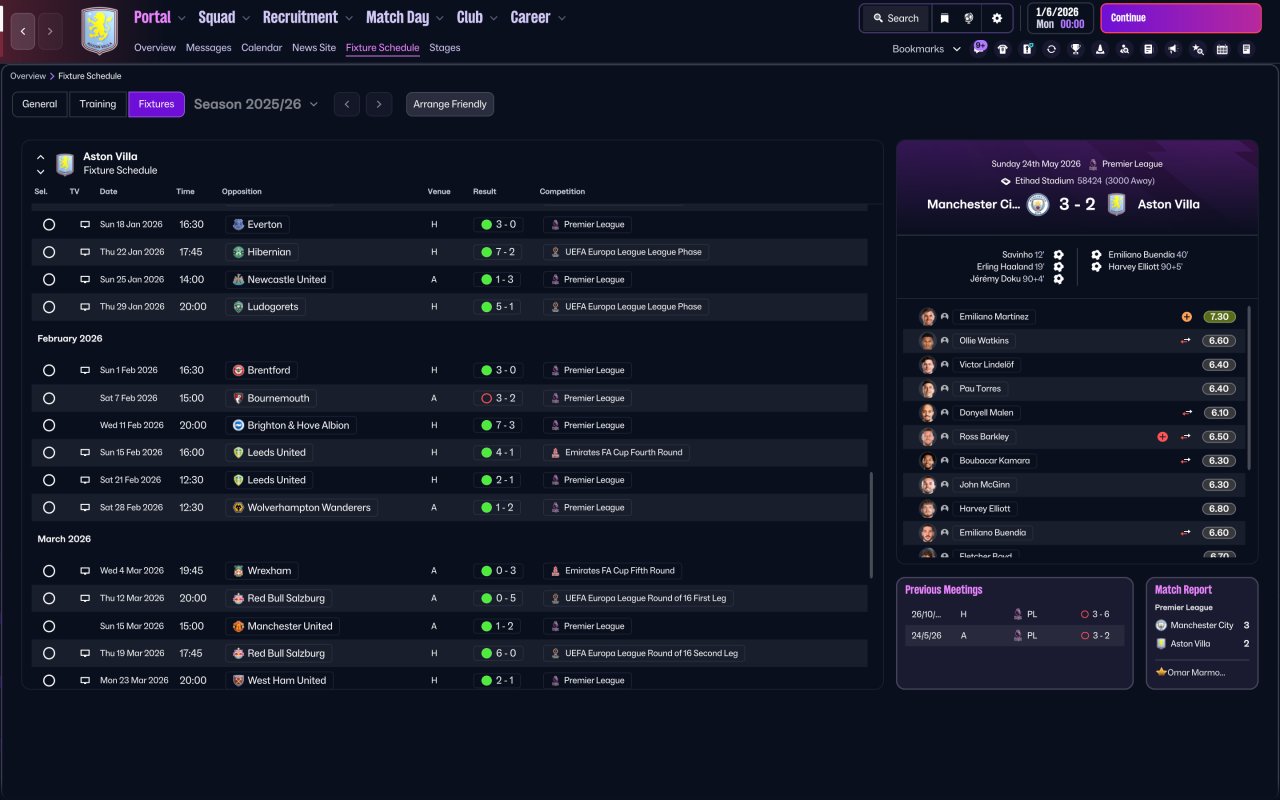Click the Hibernian club badge icon
Image resolution: width=1280 pixels, height=800 pixels.
coord(238,252)
